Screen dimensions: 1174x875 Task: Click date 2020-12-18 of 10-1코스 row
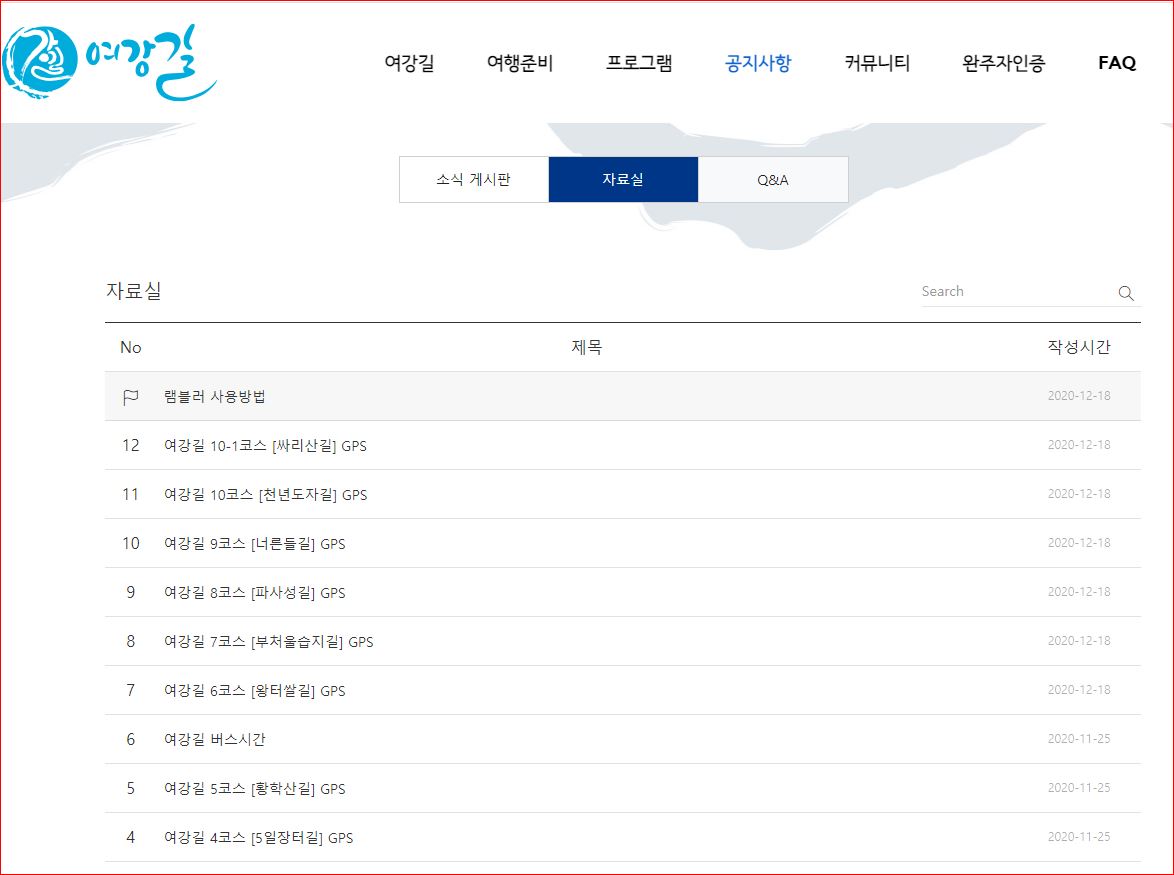(1079, 445)
